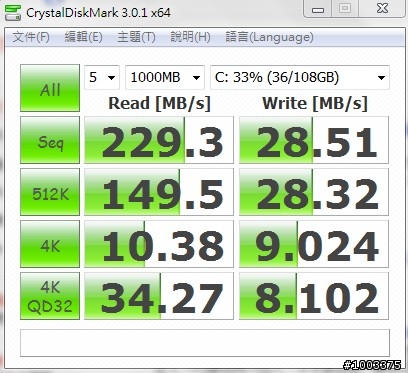The image size is (408, 373).
Task: Select the 4K read result 10.38
Action: tap(159, 244)
